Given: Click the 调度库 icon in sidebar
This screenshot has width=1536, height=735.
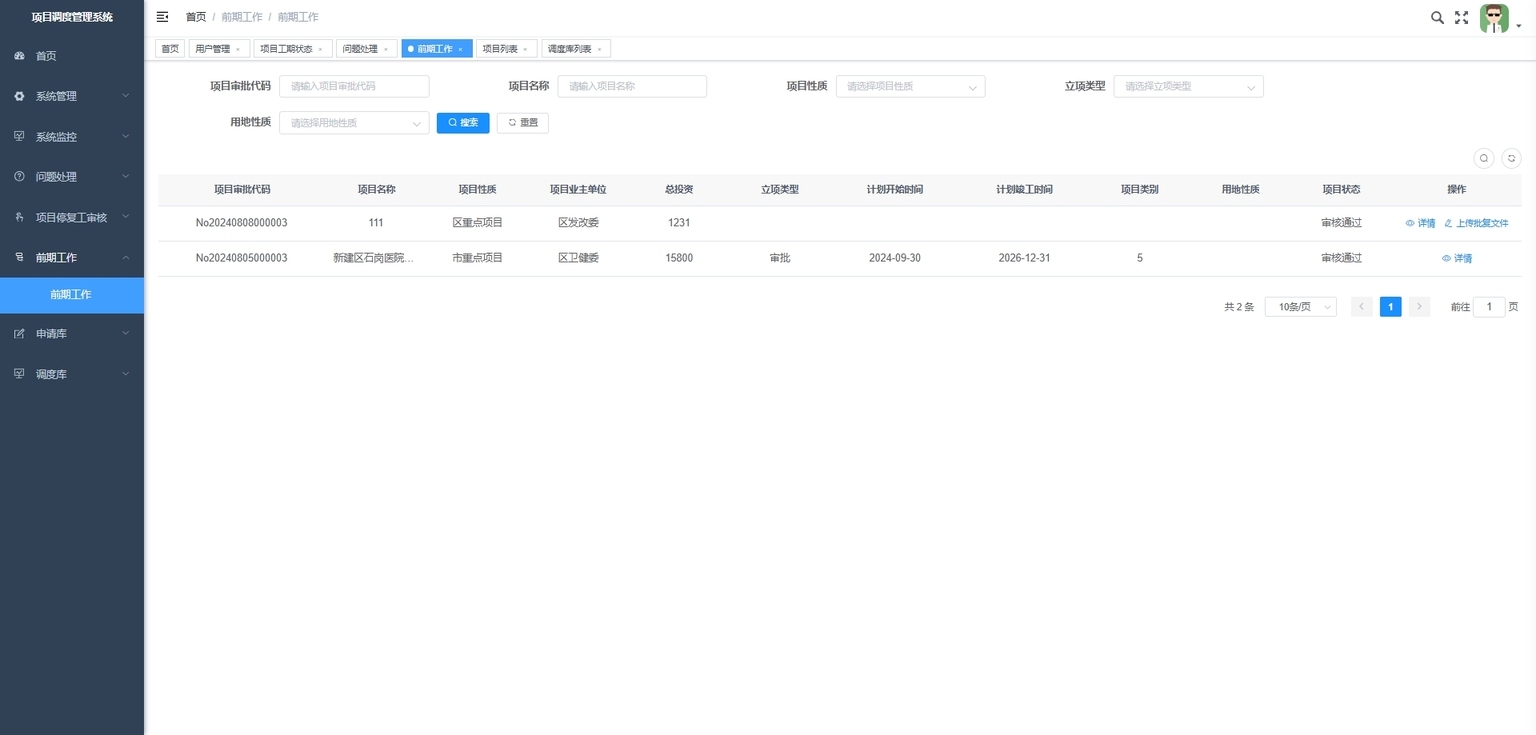Looking at the screenshot, I should click(x=19, y=373).
